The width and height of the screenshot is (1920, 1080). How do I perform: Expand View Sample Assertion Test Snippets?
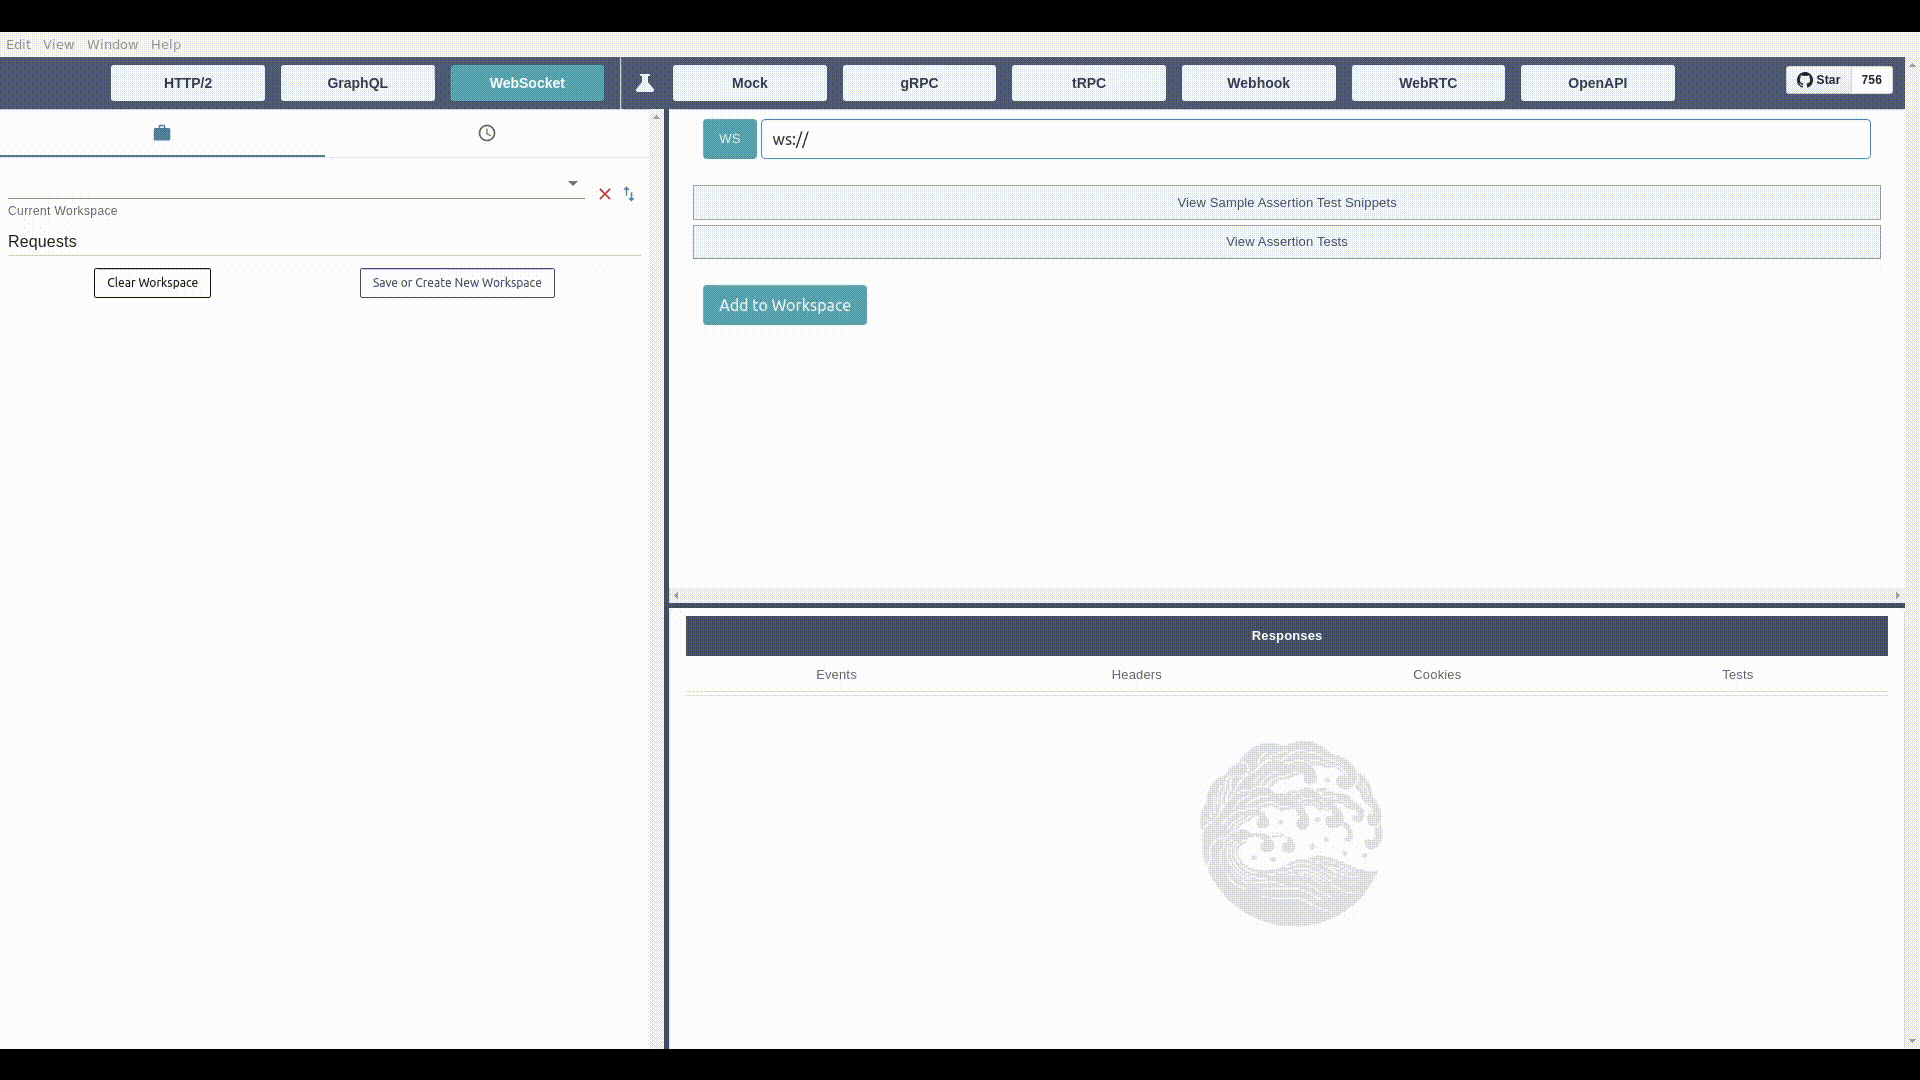point(1286,202)
